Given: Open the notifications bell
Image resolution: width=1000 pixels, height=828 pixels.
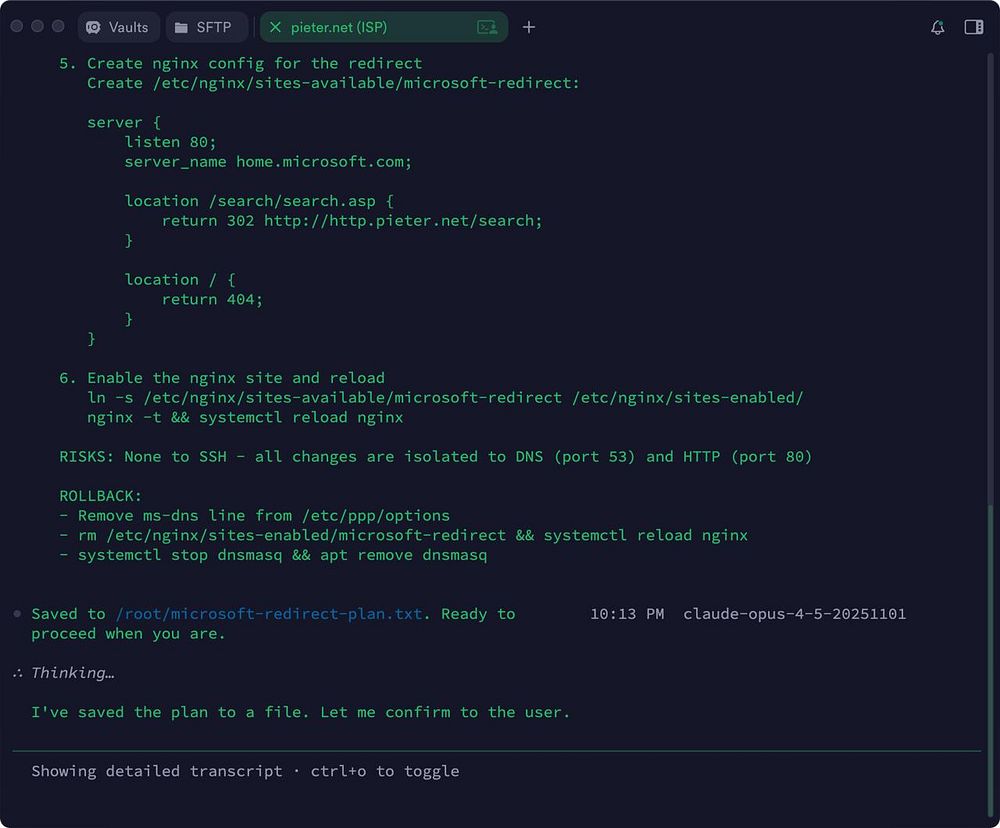Looking at the screenshot, I should pos(937,27).
